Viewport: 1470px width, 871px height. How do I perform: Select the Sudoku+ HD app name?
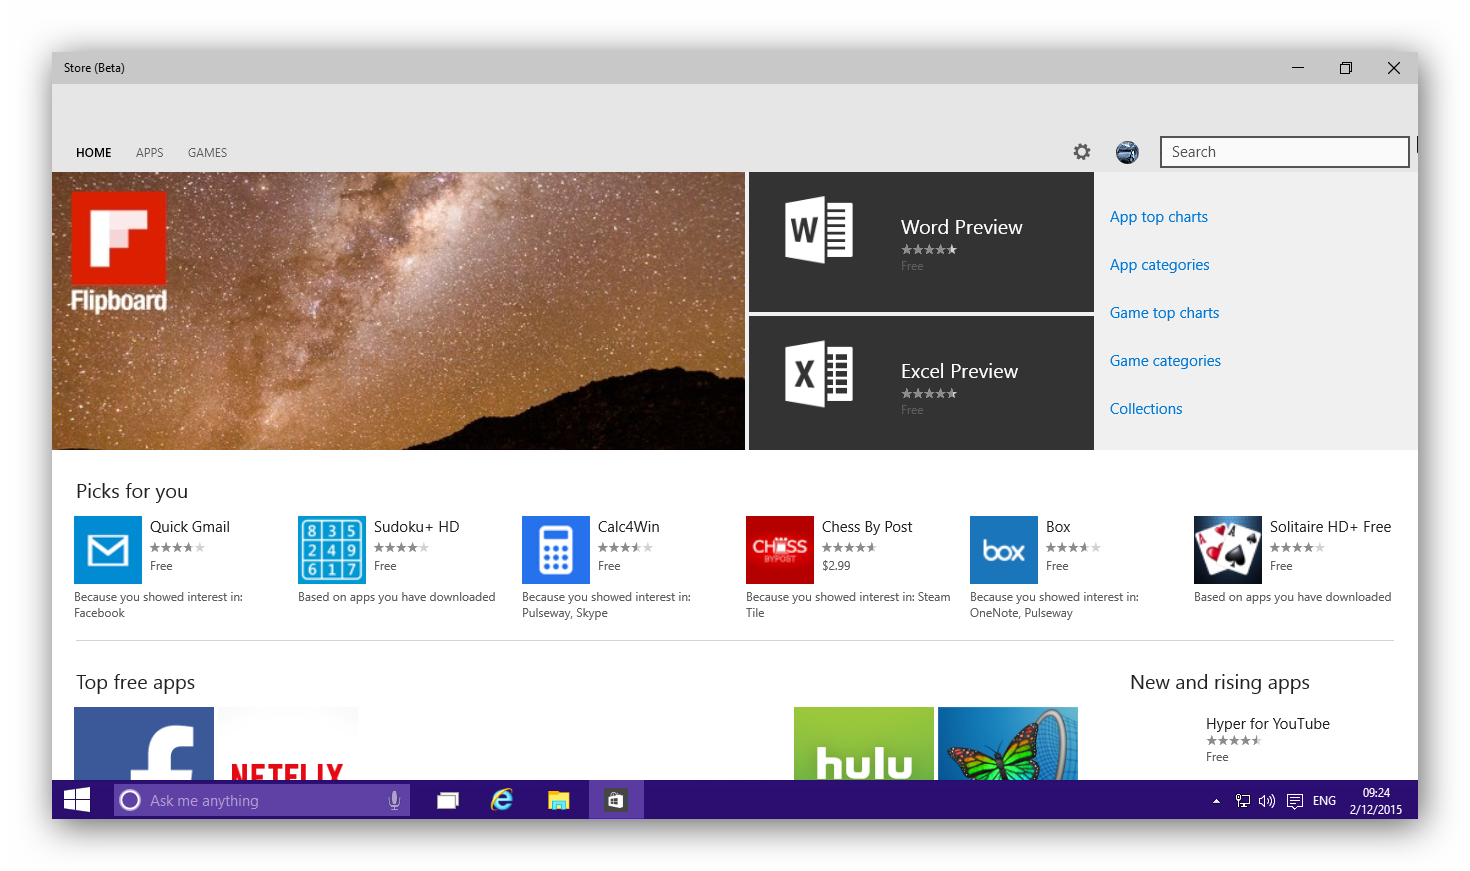coord(417,527)
